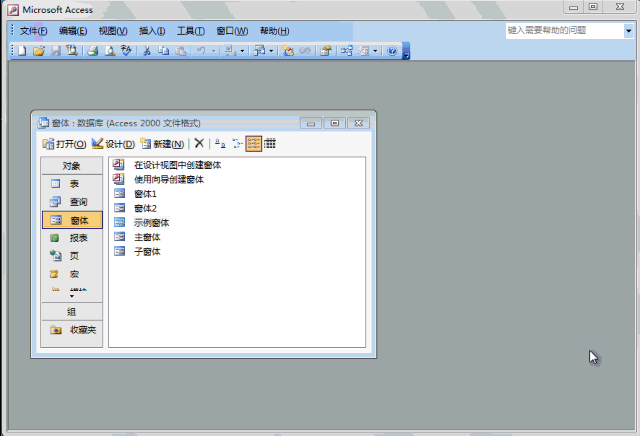Click the Paste clipboard icon
Screen dimensions: 640x436
coord(180,51)
